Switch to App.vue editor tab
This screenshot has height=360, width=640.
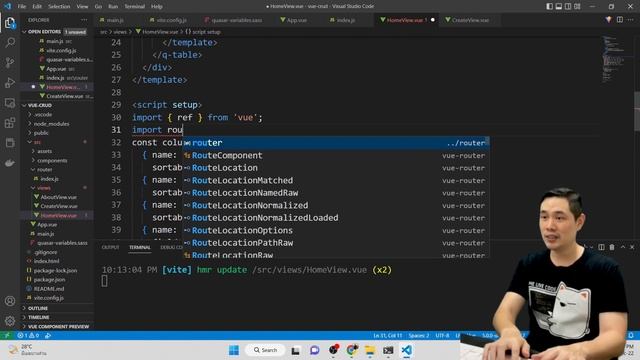pyautogui.click(x=296, y=20)
